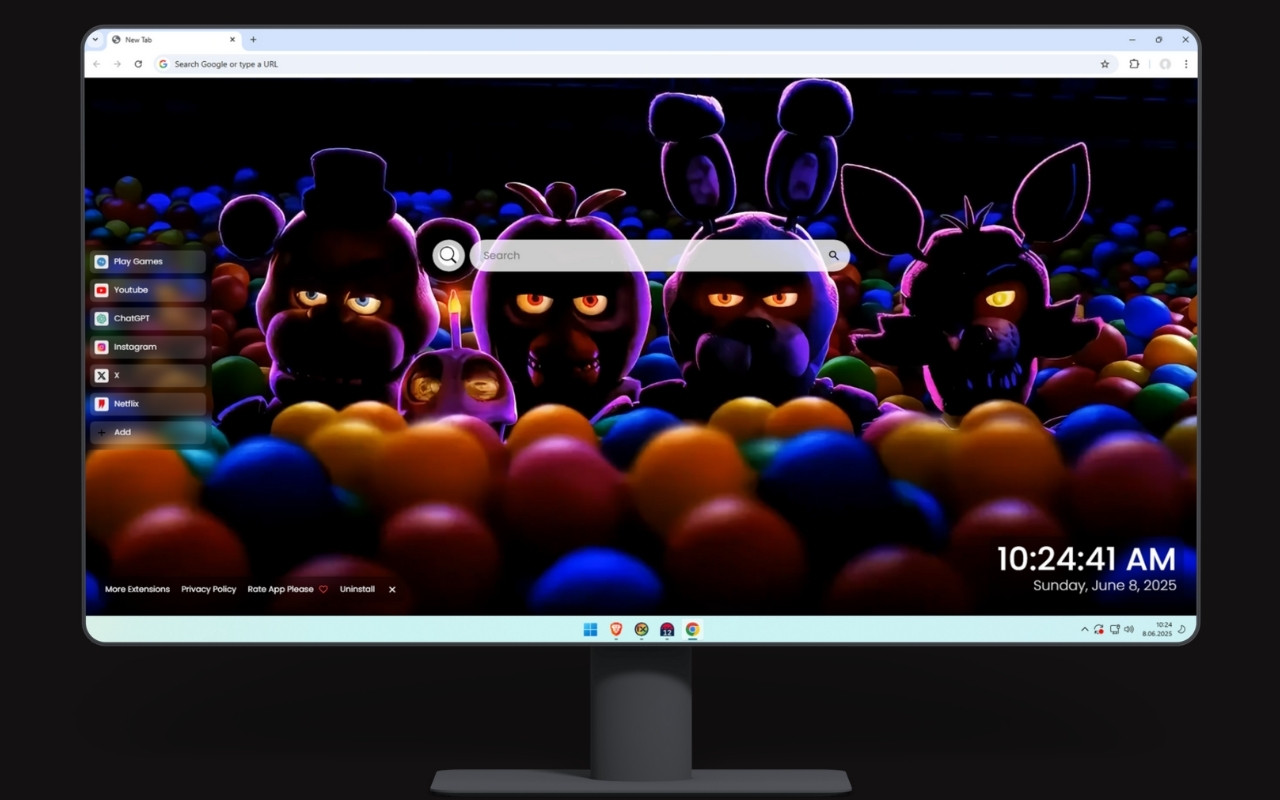
Task: Open the tray icon with the red dot
Action: [1099, 629]
